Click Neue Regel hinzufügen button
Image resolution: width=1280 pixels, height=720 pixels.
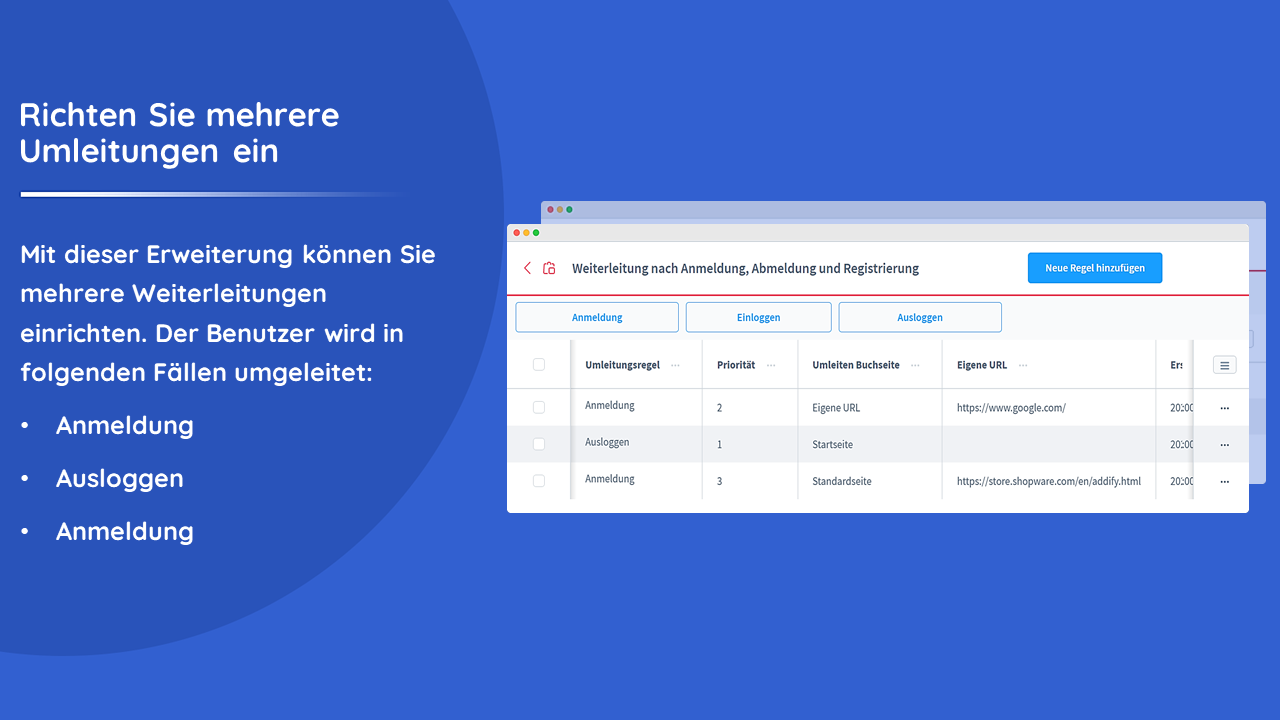pos(1095,268)
